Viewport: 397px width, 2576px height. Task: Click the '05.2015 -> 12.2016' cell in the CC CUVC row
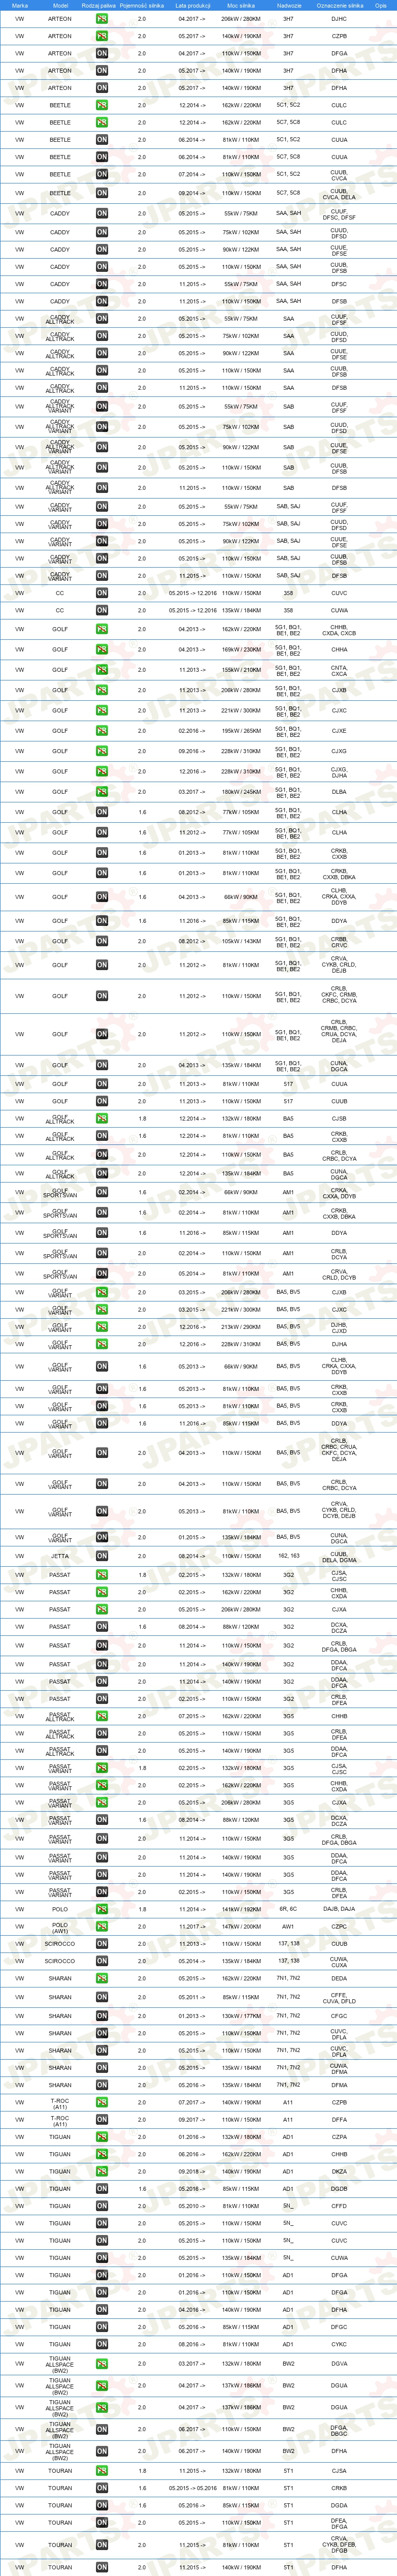[192, 593]
